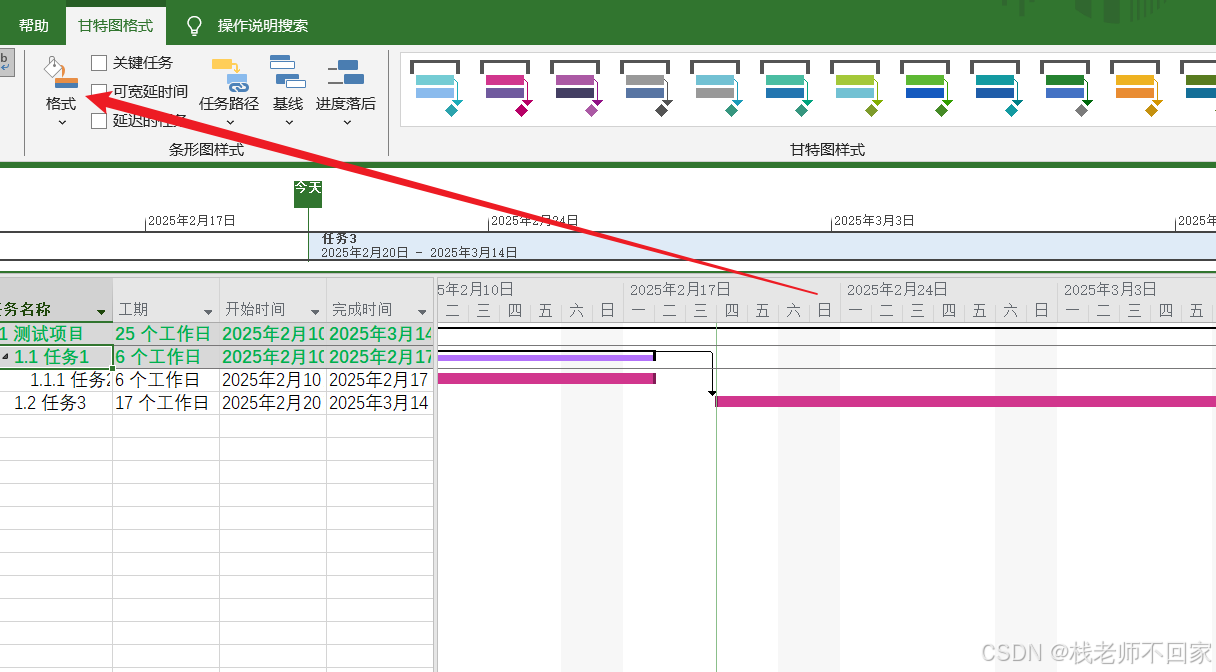Image resolution: width=1216 pixels, height=672 pixels.
Task: Click the 进度落后 icon
Action: [x=345, y=74]
